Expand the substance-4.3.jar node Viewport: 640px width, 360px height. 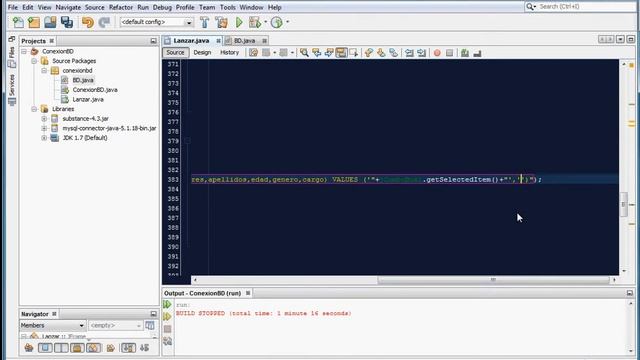click(44, 119)
